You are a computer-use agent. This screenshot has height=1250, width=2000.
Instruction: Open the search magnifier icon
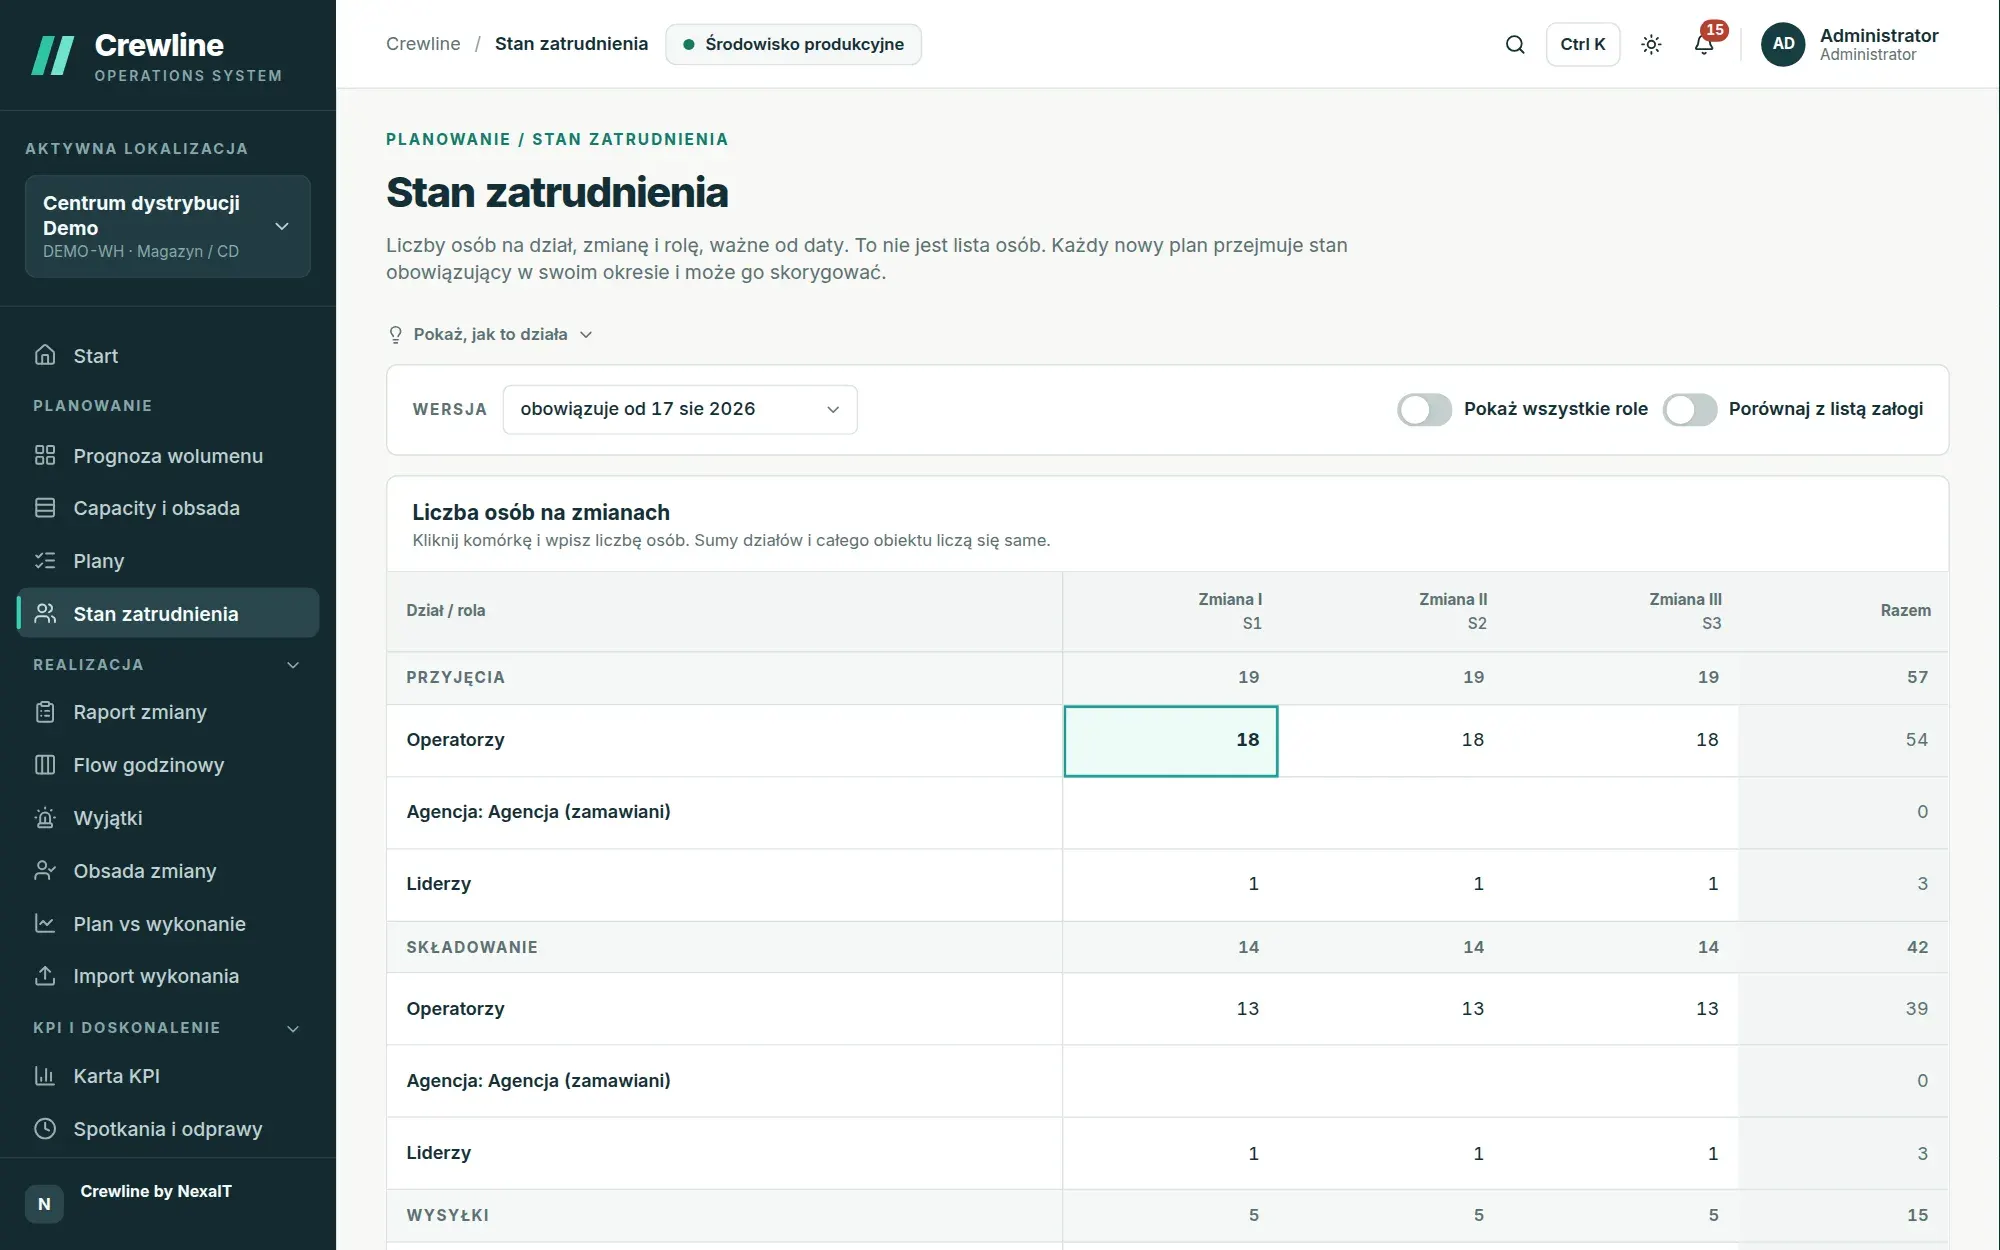1515,44
